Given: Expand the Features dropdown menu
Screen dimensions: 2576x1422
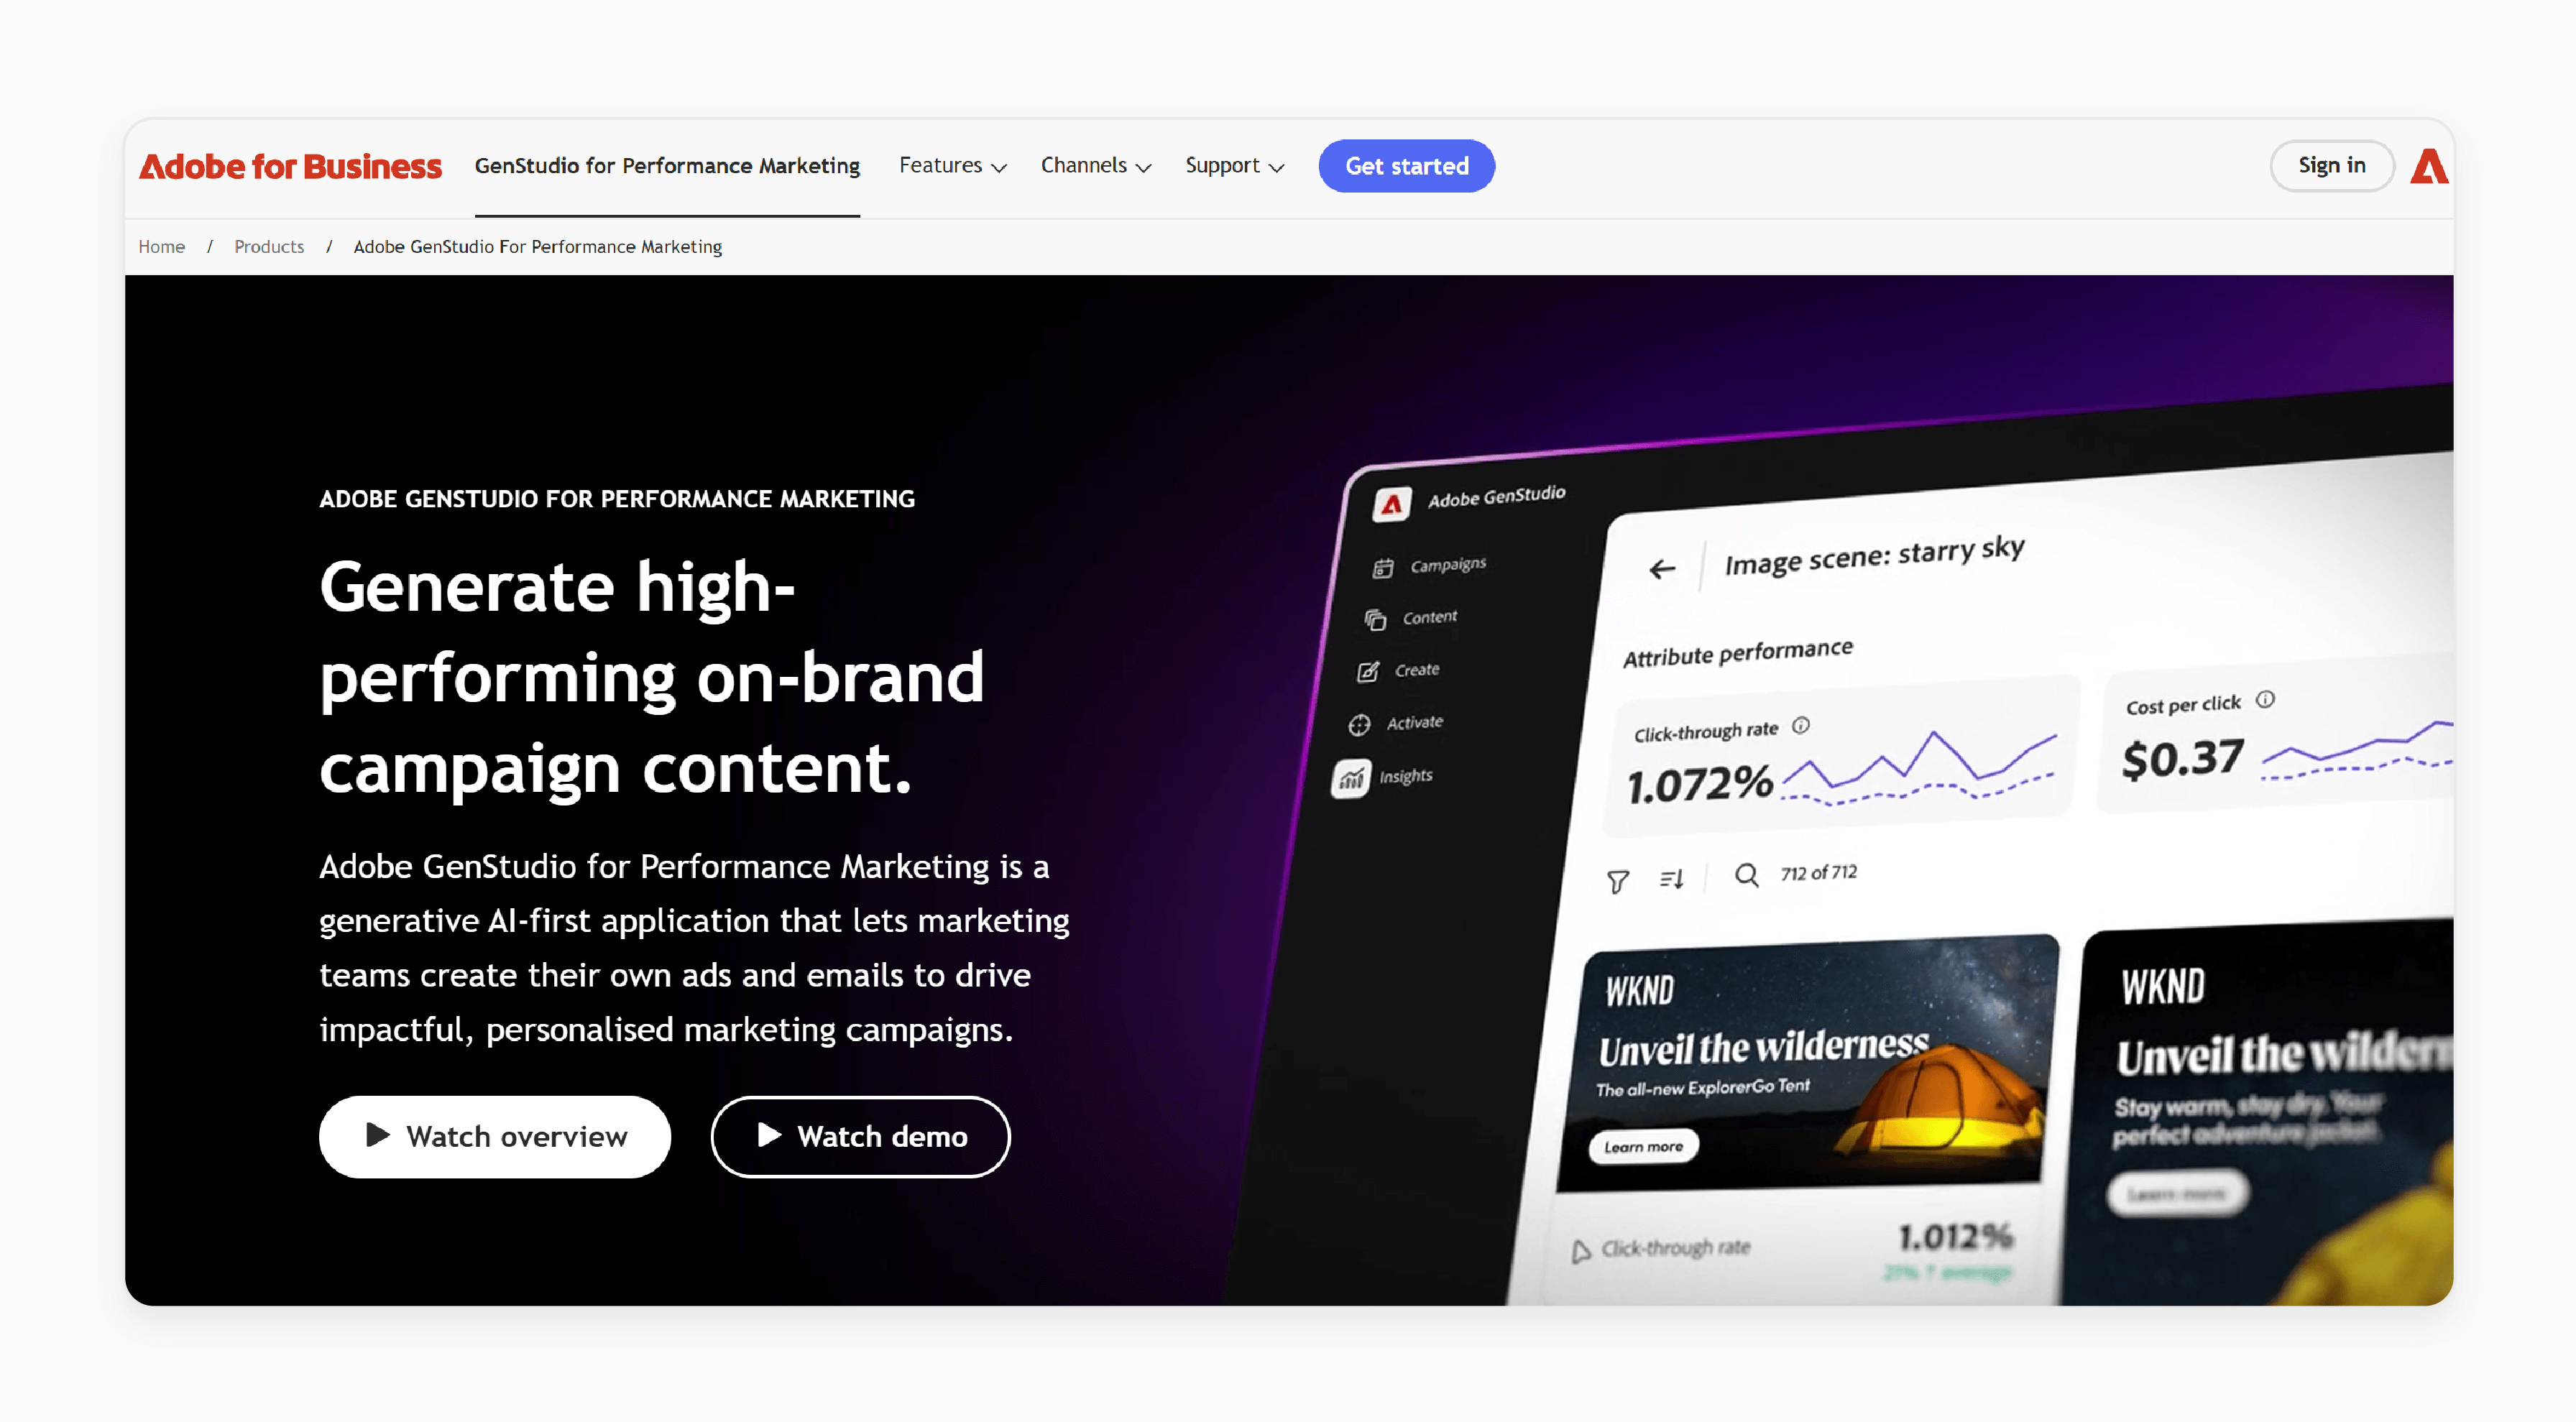Looking at the screenshot, I should tap(952, 166).
